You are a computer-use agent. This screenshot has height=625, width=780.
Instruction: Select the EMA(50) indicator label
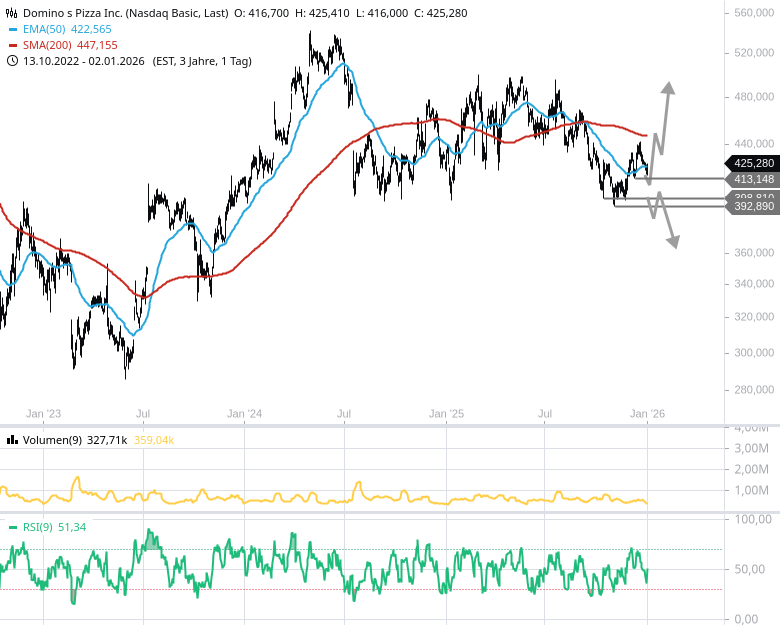[45, 30]
